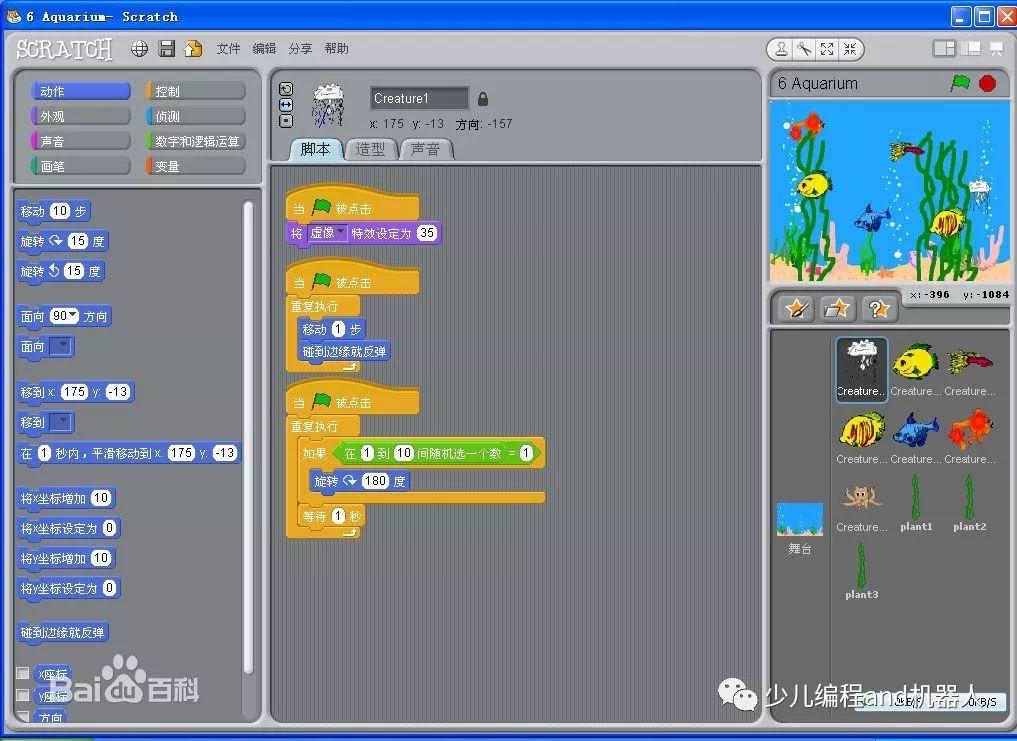Open the 文件 menu
1017x741 pixels.
pyautogui.click(x=228, y=49)
